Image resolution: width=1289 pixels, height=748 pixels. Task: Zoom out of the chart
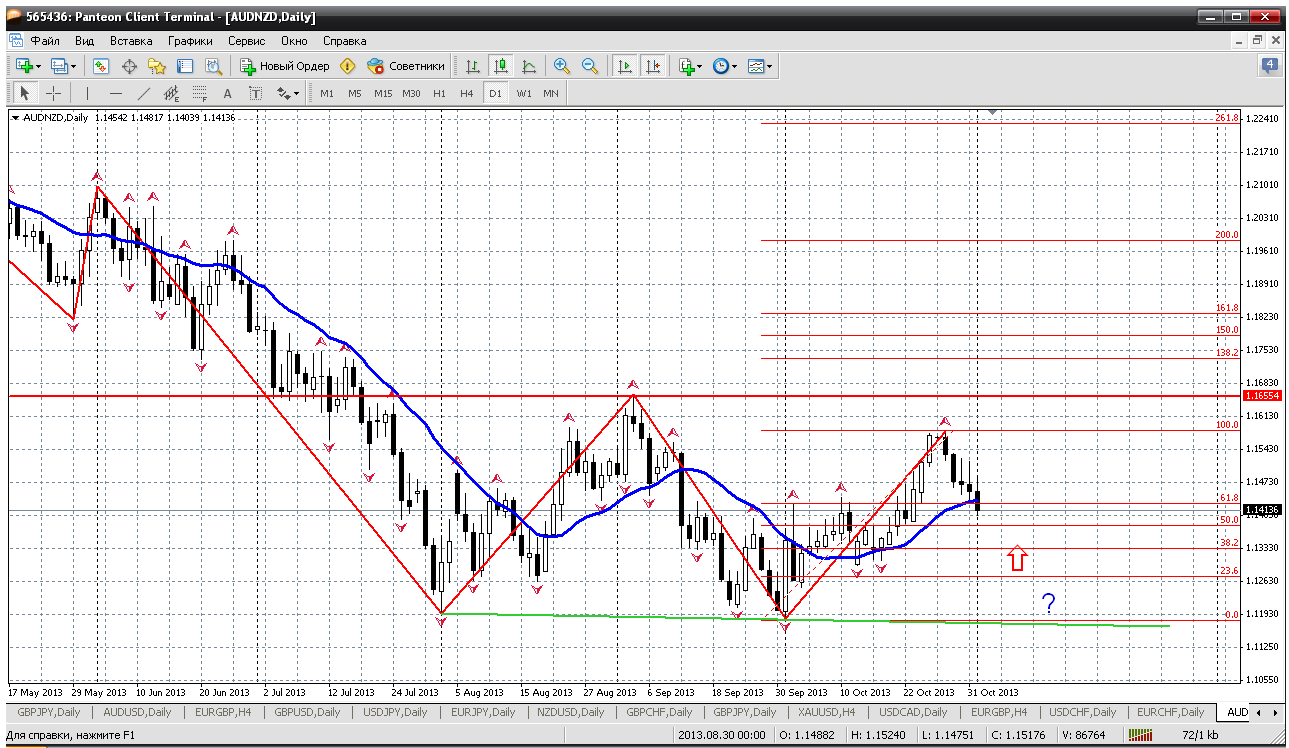(590, 66)
